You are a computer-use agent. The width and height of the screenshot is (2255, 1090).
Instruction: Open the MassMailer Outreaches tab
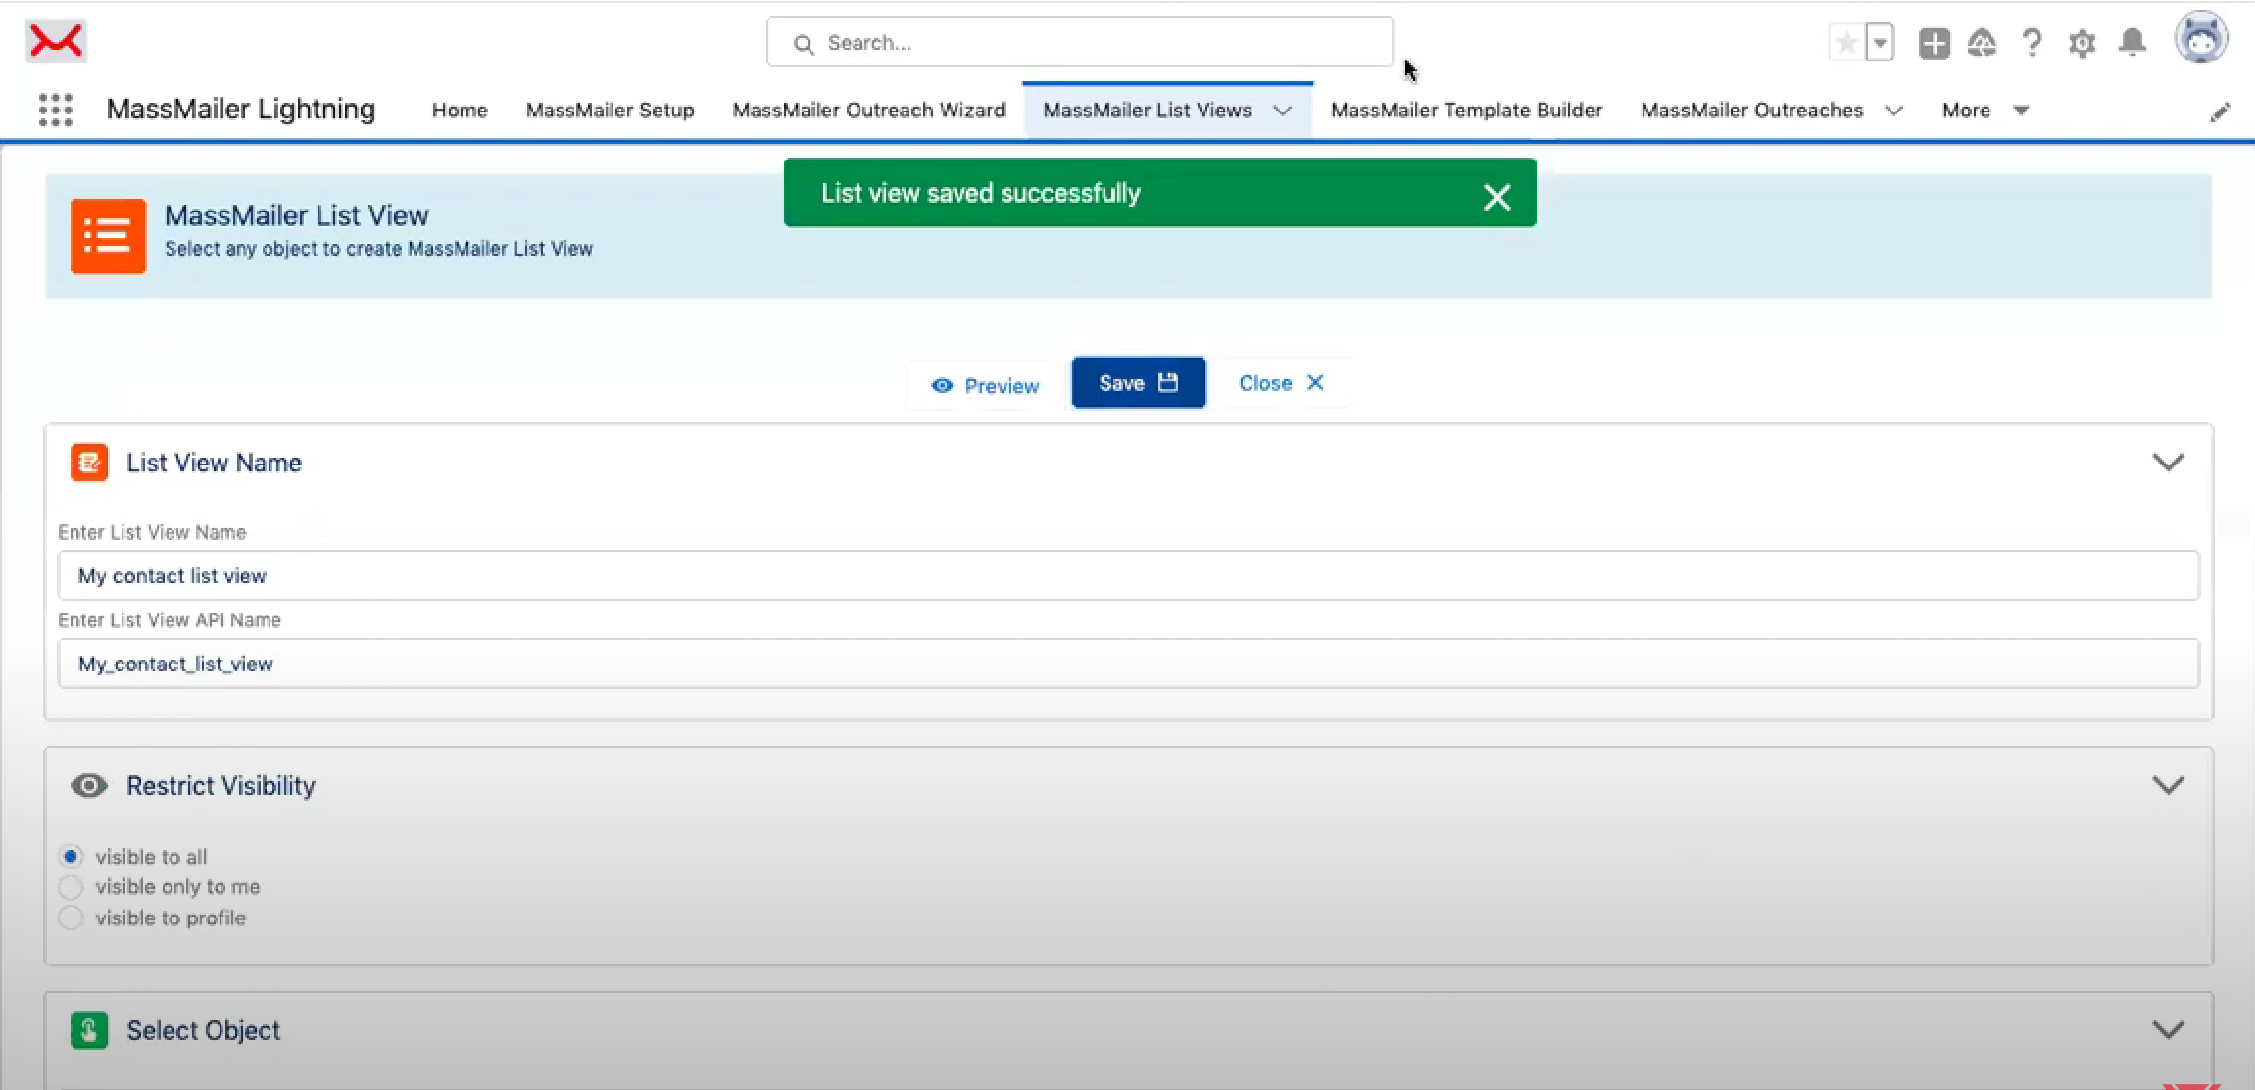click(1752, 110)
